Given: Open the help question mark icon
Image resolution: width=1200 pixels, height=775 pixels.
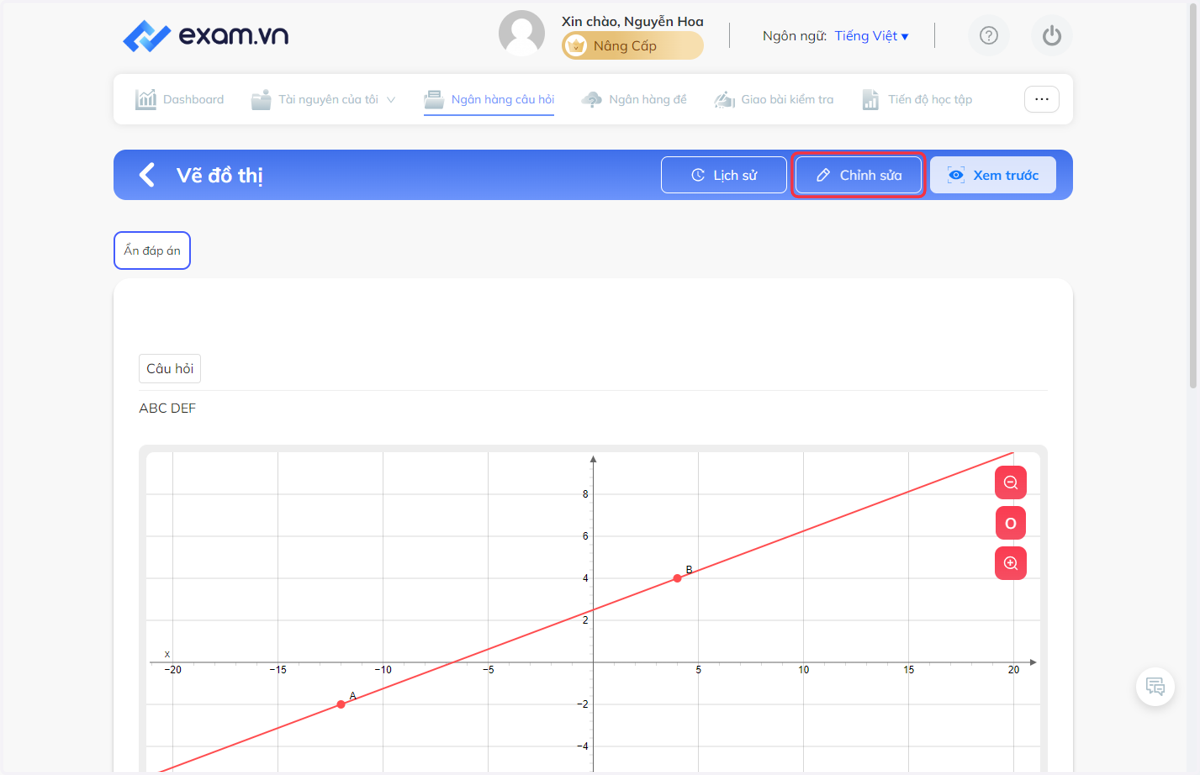Looking at the screenshot, I should coord(989,36).
